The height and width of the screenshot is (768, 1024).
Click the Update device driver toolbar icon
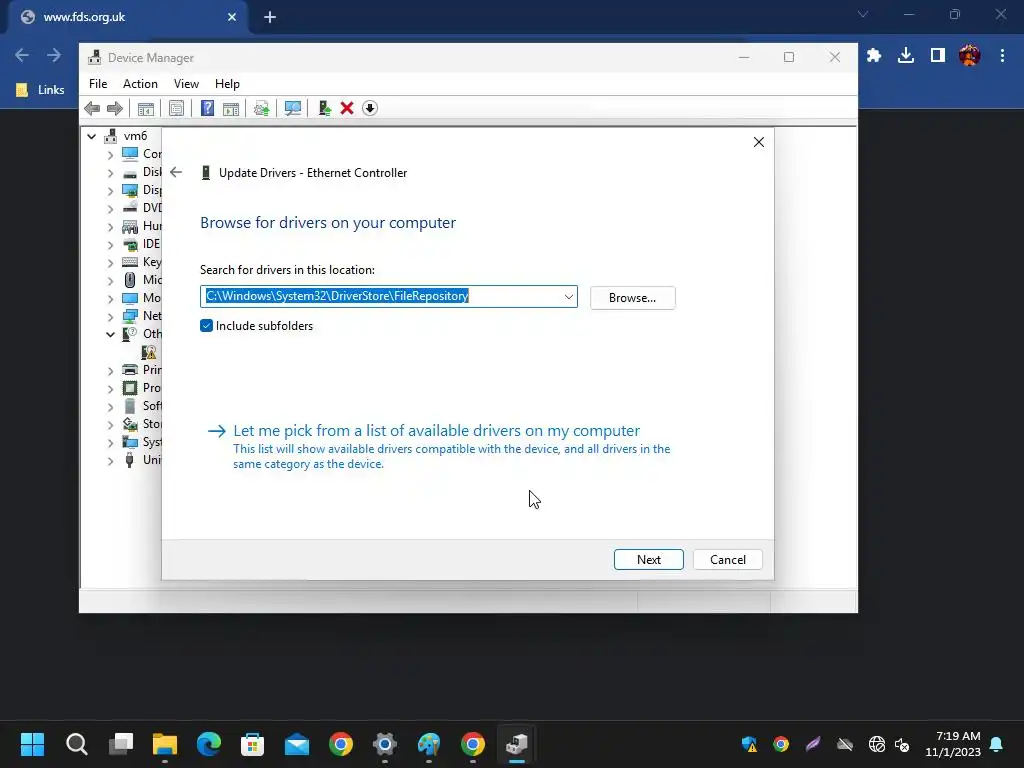(x=261, y=108)
